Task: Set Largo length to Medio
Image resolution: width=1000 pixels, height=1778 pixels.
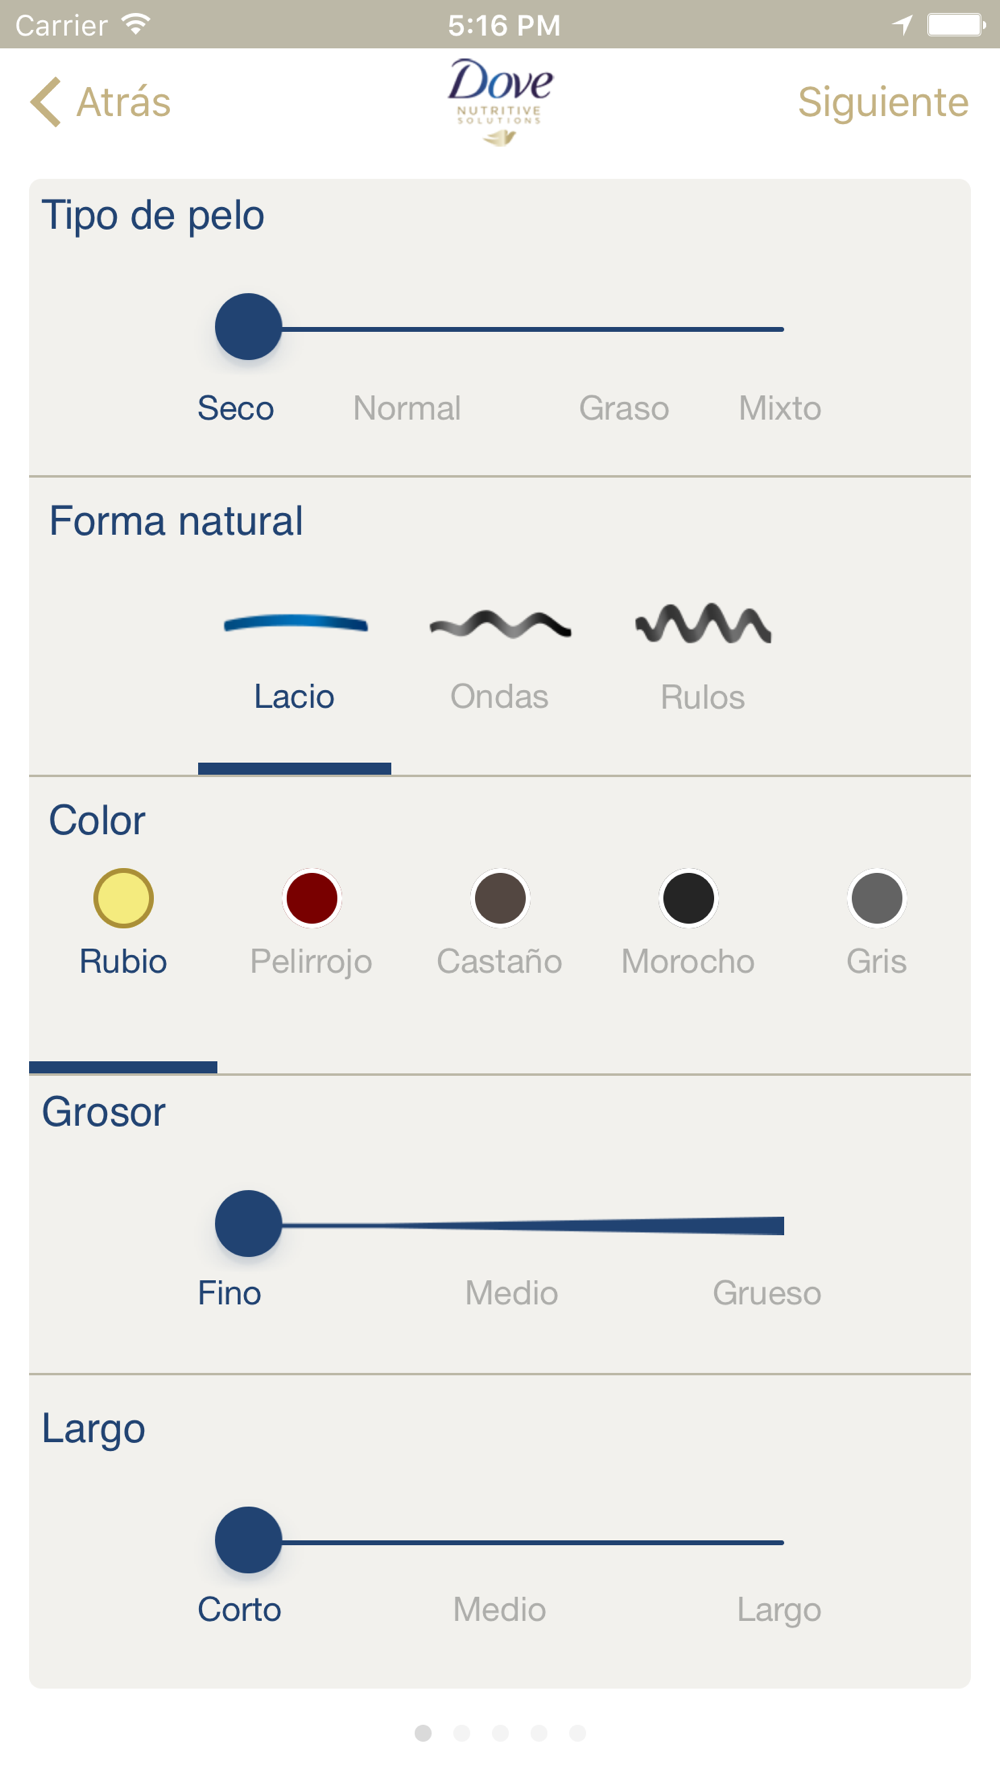Action: [499, 1609]
